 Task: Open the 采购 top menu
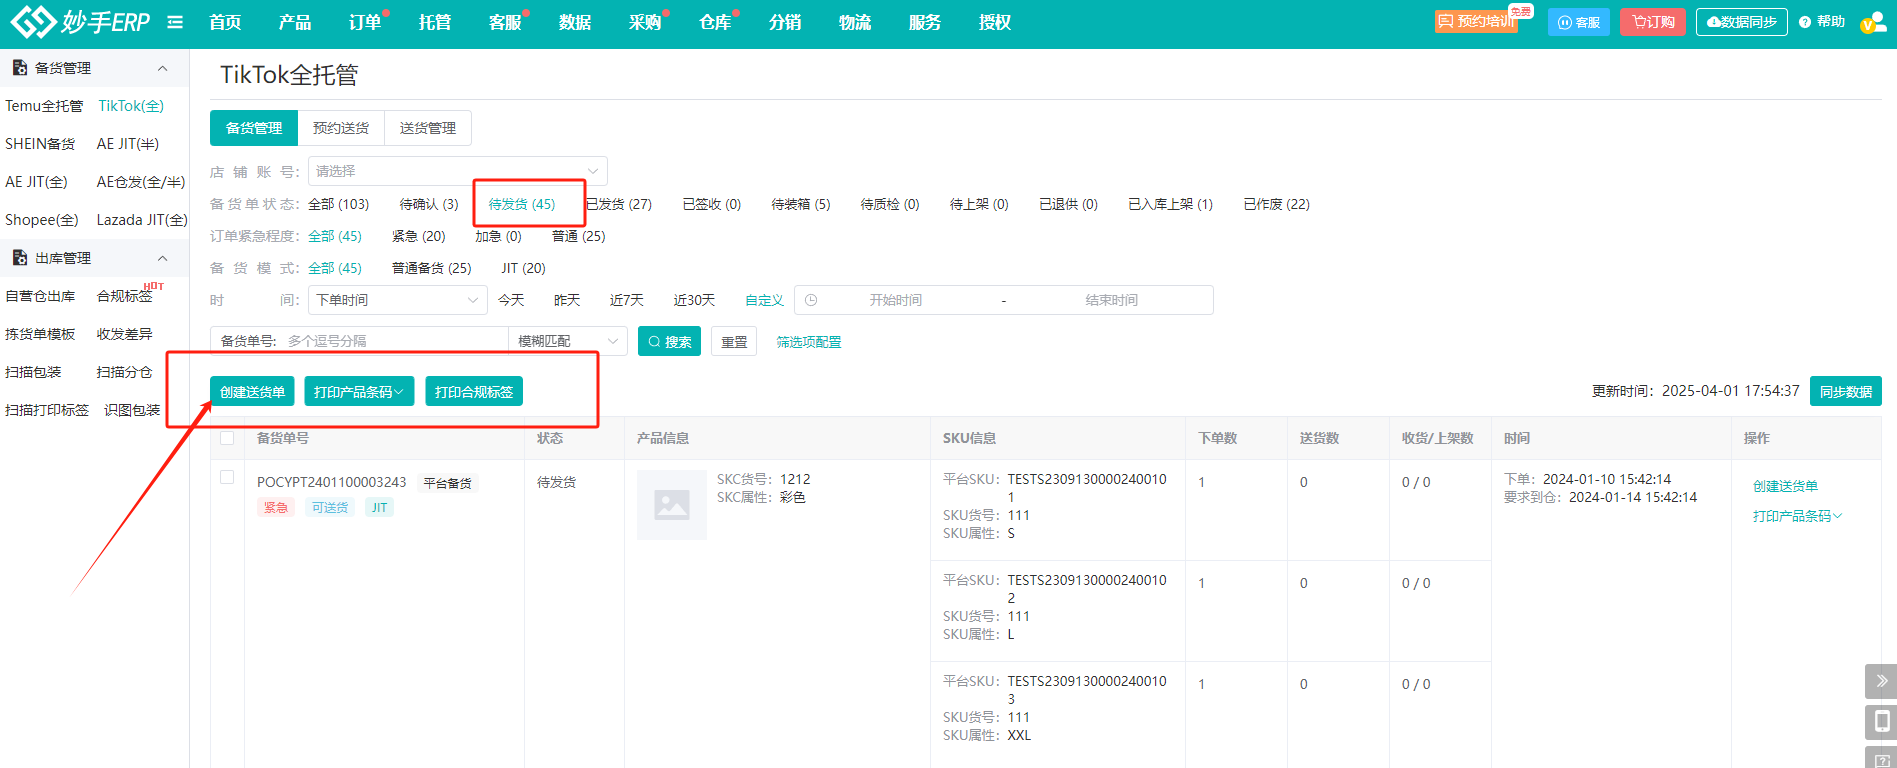645,22
